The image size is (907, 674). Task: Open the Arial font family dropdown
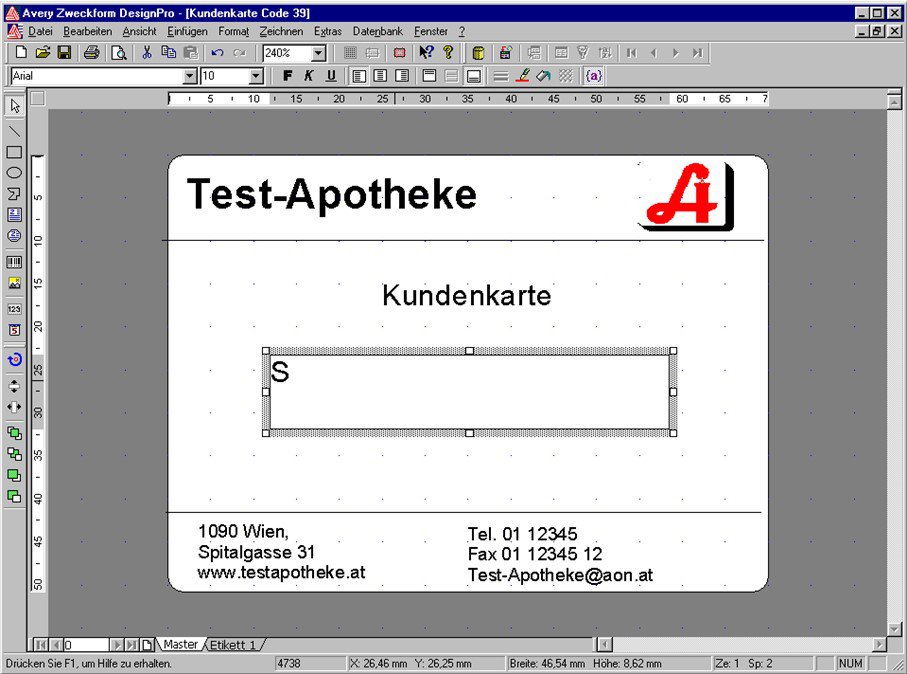tap(190, 75)
